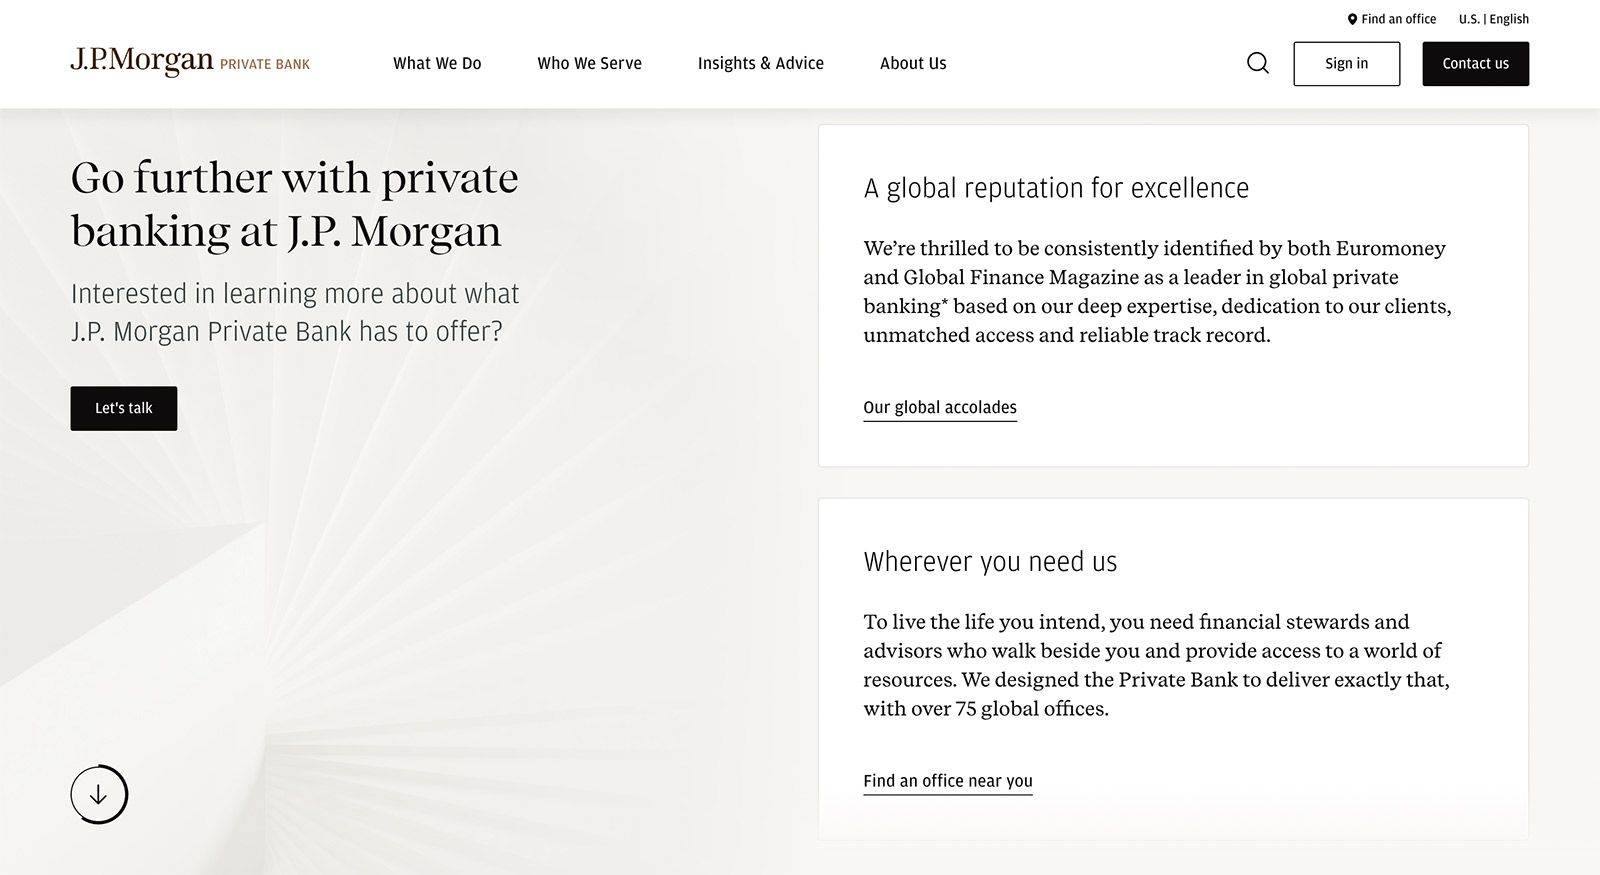This screenshot has height=875, width=1600.
Task: Select the About Us menu item
Action: [913, 64]
